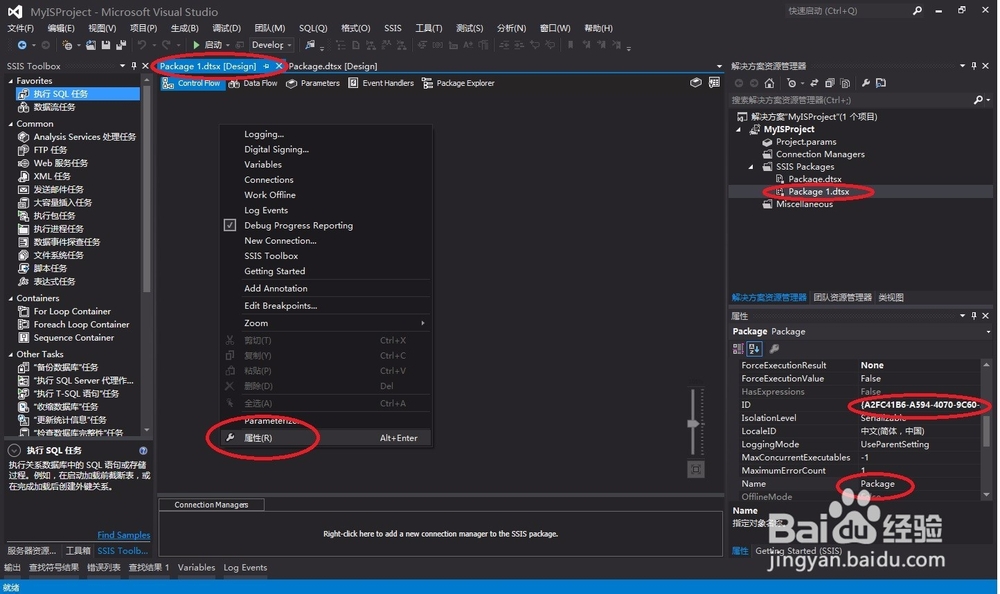Click Categorized view icon in Properties

738,348
